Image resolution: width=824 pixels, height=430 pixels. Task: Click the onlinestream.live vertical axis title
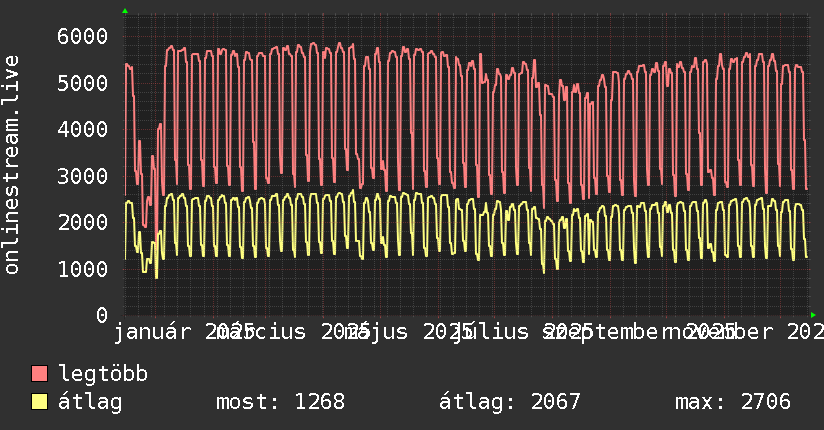(11, 165)
